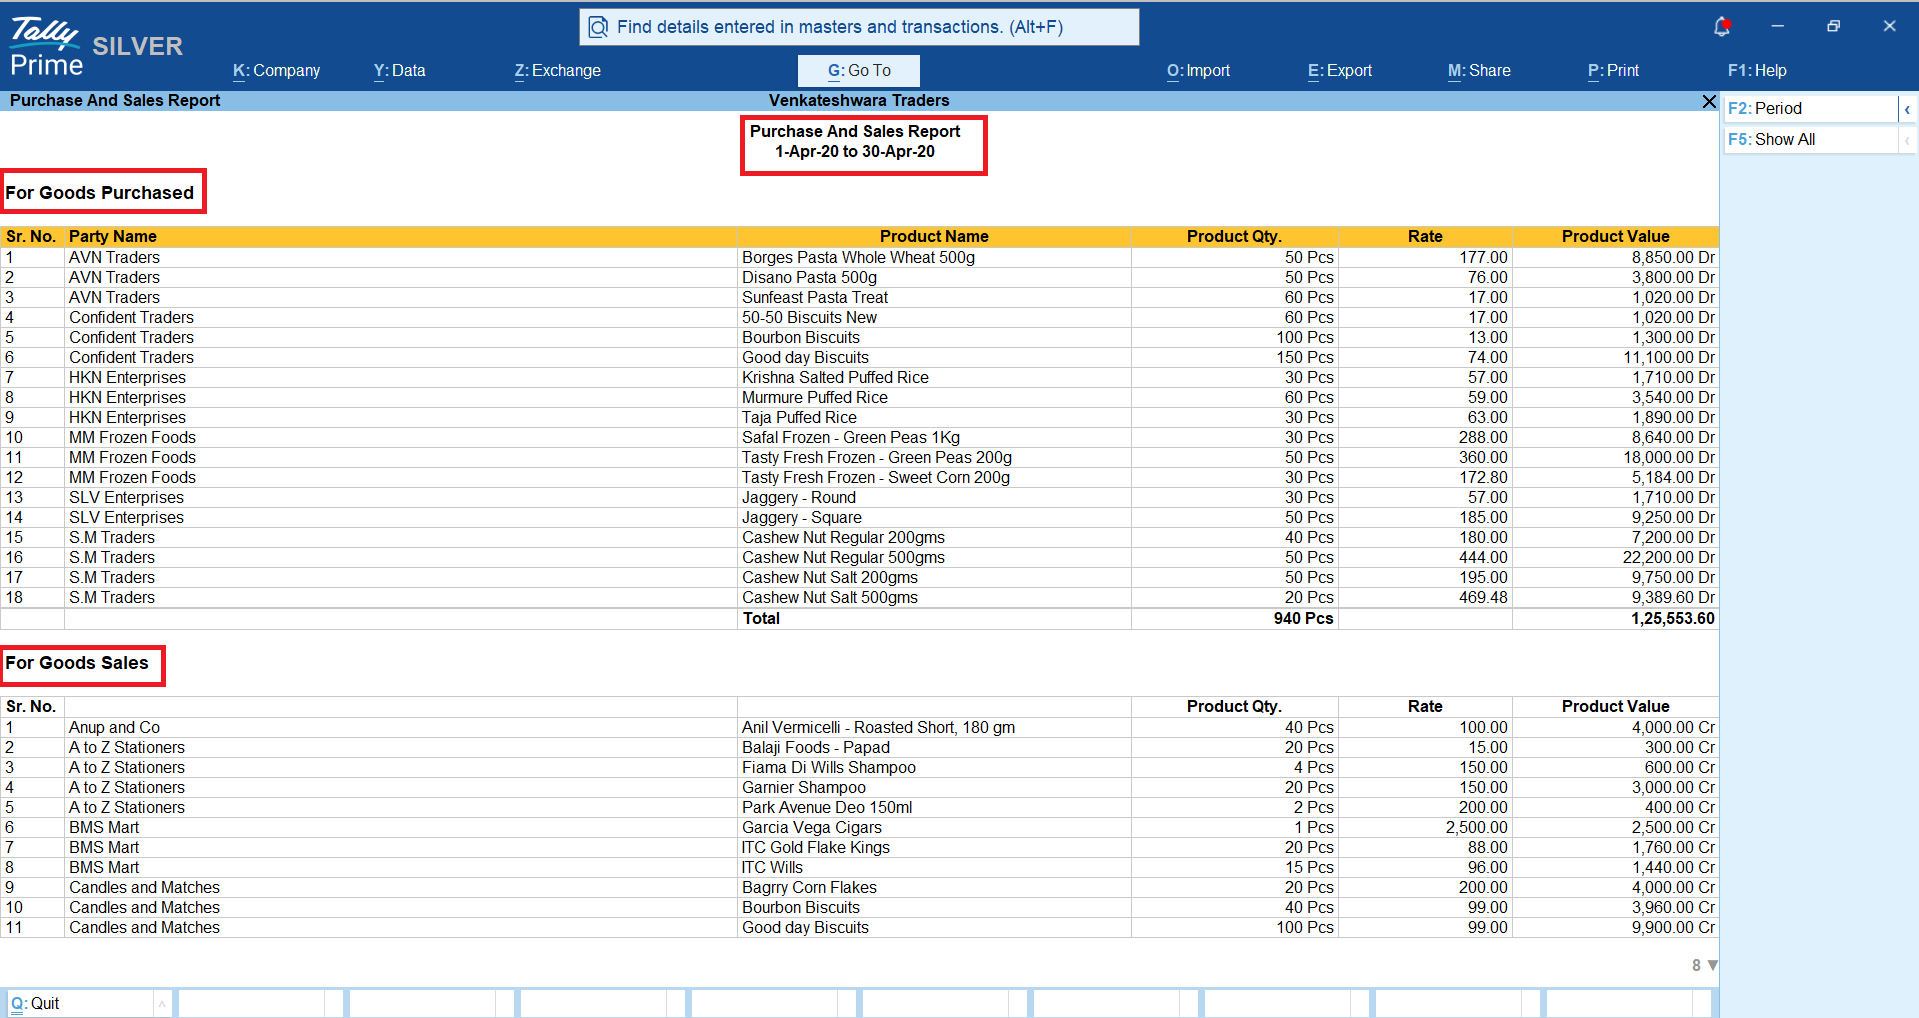Select 50-50 Biscuits New product
The width and height of the screenshot is (1919, 1018).
point(809,318)
